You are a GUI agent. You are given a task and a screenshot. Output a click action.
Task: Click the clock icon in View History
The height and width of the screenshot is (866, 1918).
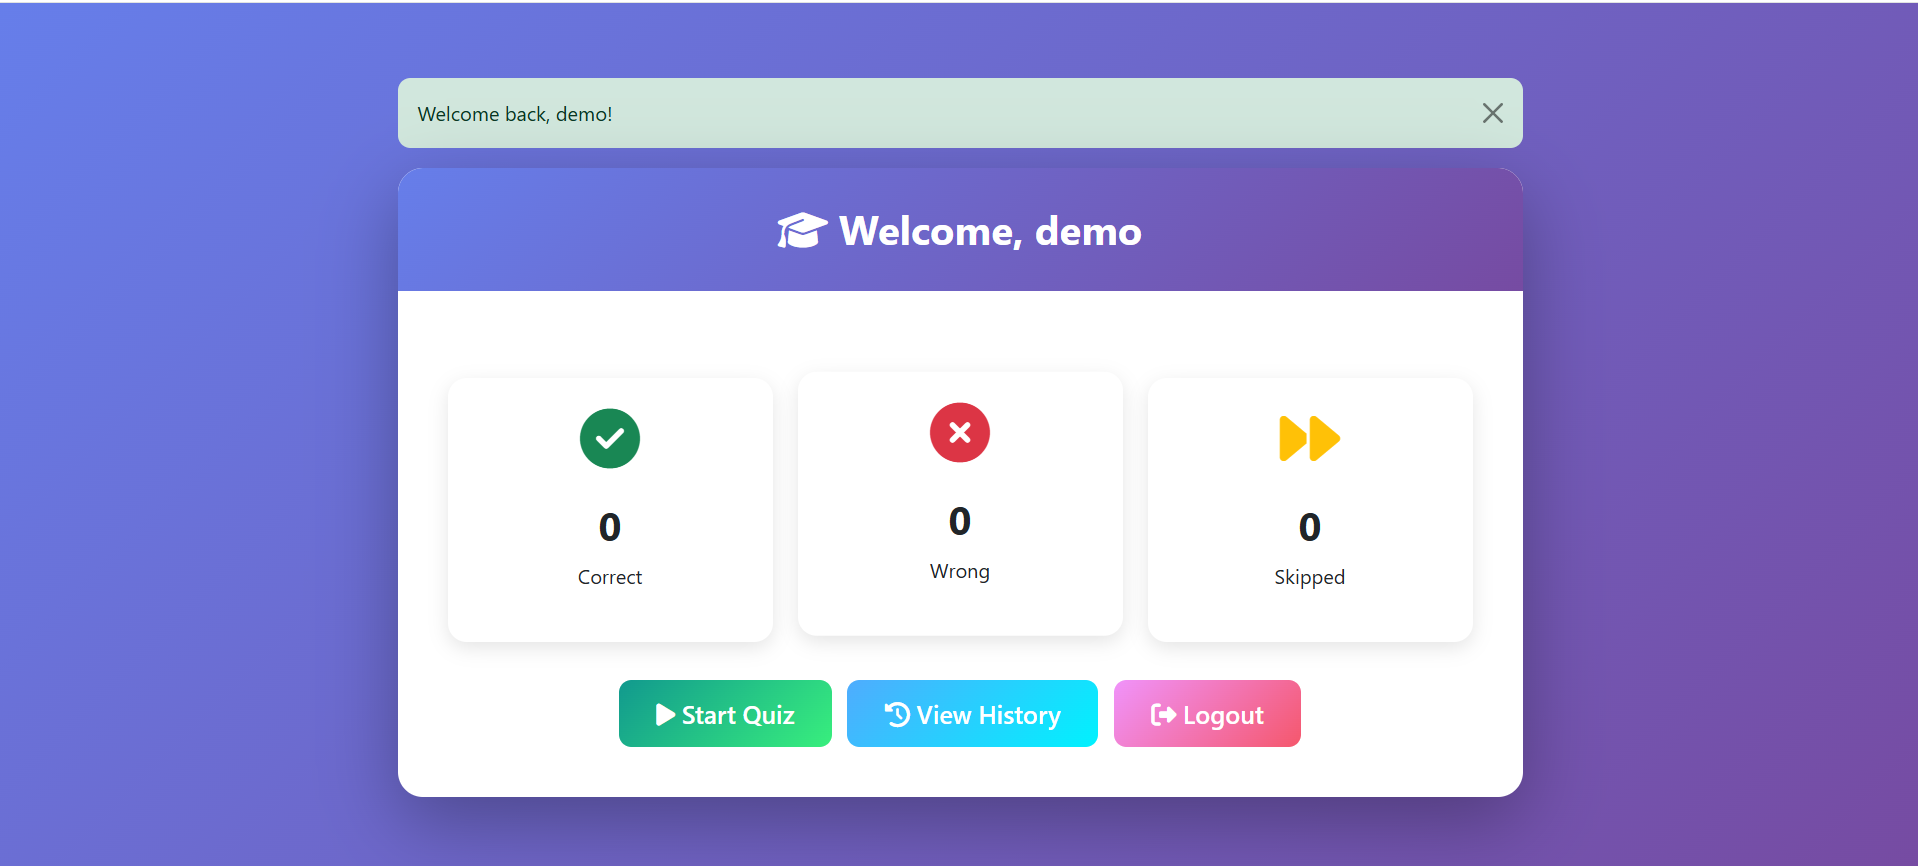point(897,714)
